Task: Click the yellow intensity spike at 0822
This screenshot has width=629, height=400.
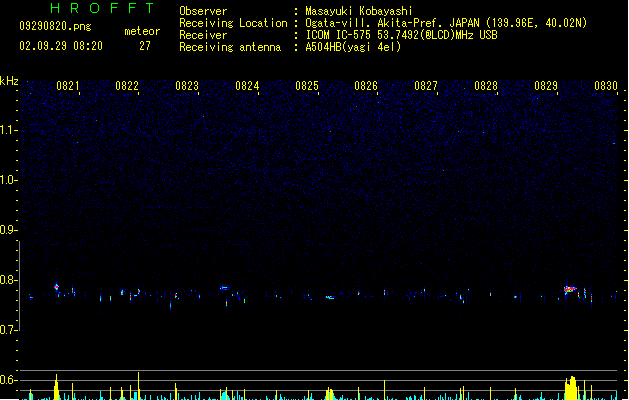Action: coord(138,386)
